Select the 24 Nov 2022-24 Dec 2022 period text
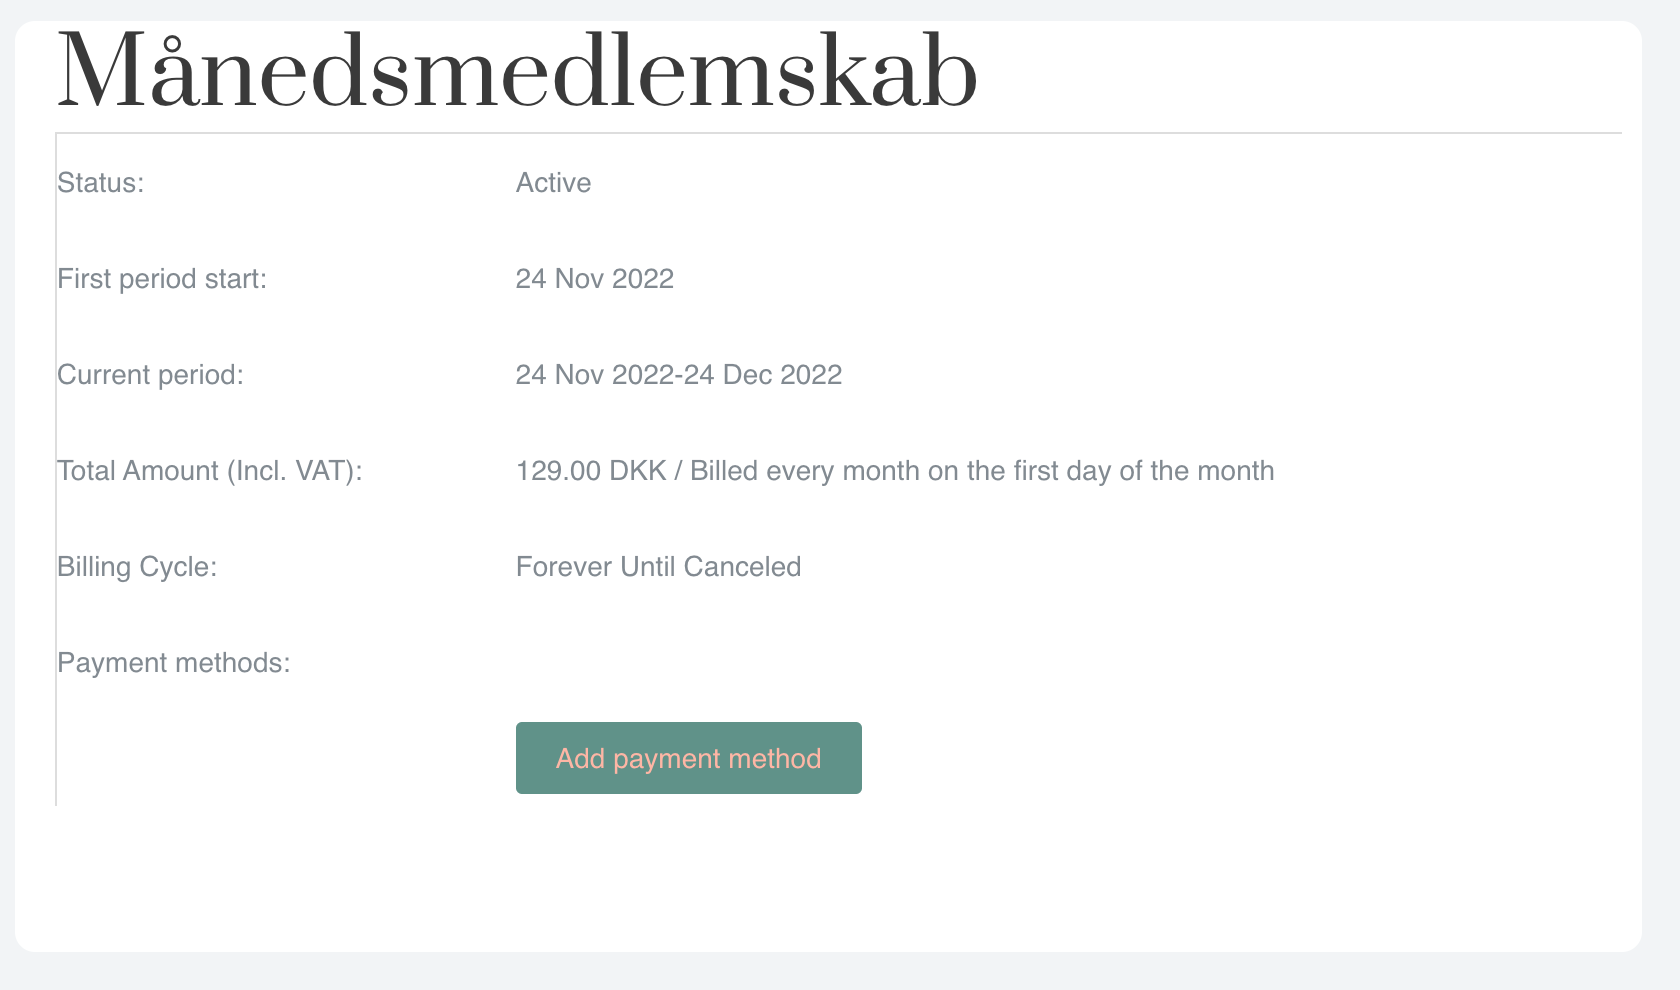The height and width of the screenshot is (990, 1680). pos(678,374)
